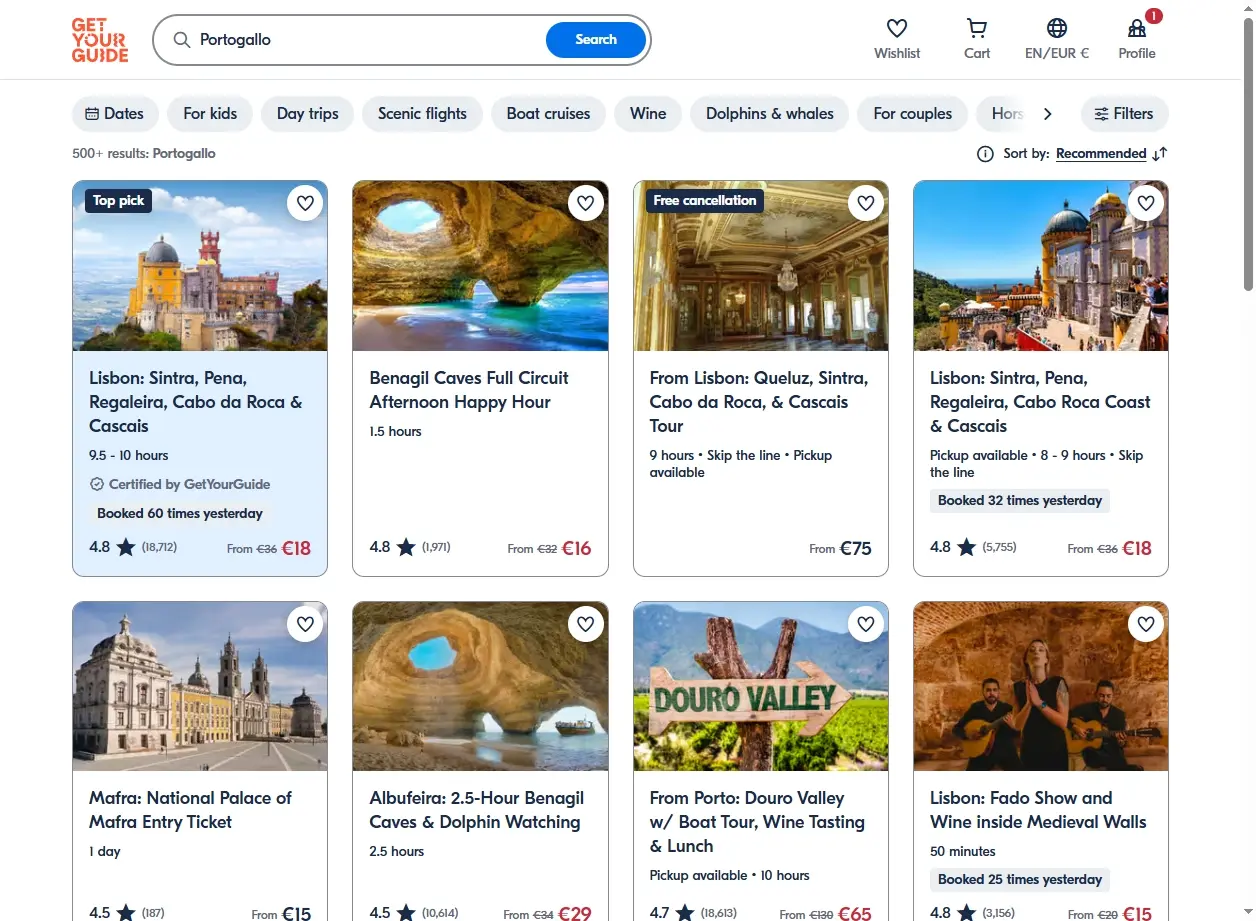The width and height of the screenshot is (1256, 921).
Task: Click 'Booked 25 times yesterday' badge
Action: (x=1020, y=879)
